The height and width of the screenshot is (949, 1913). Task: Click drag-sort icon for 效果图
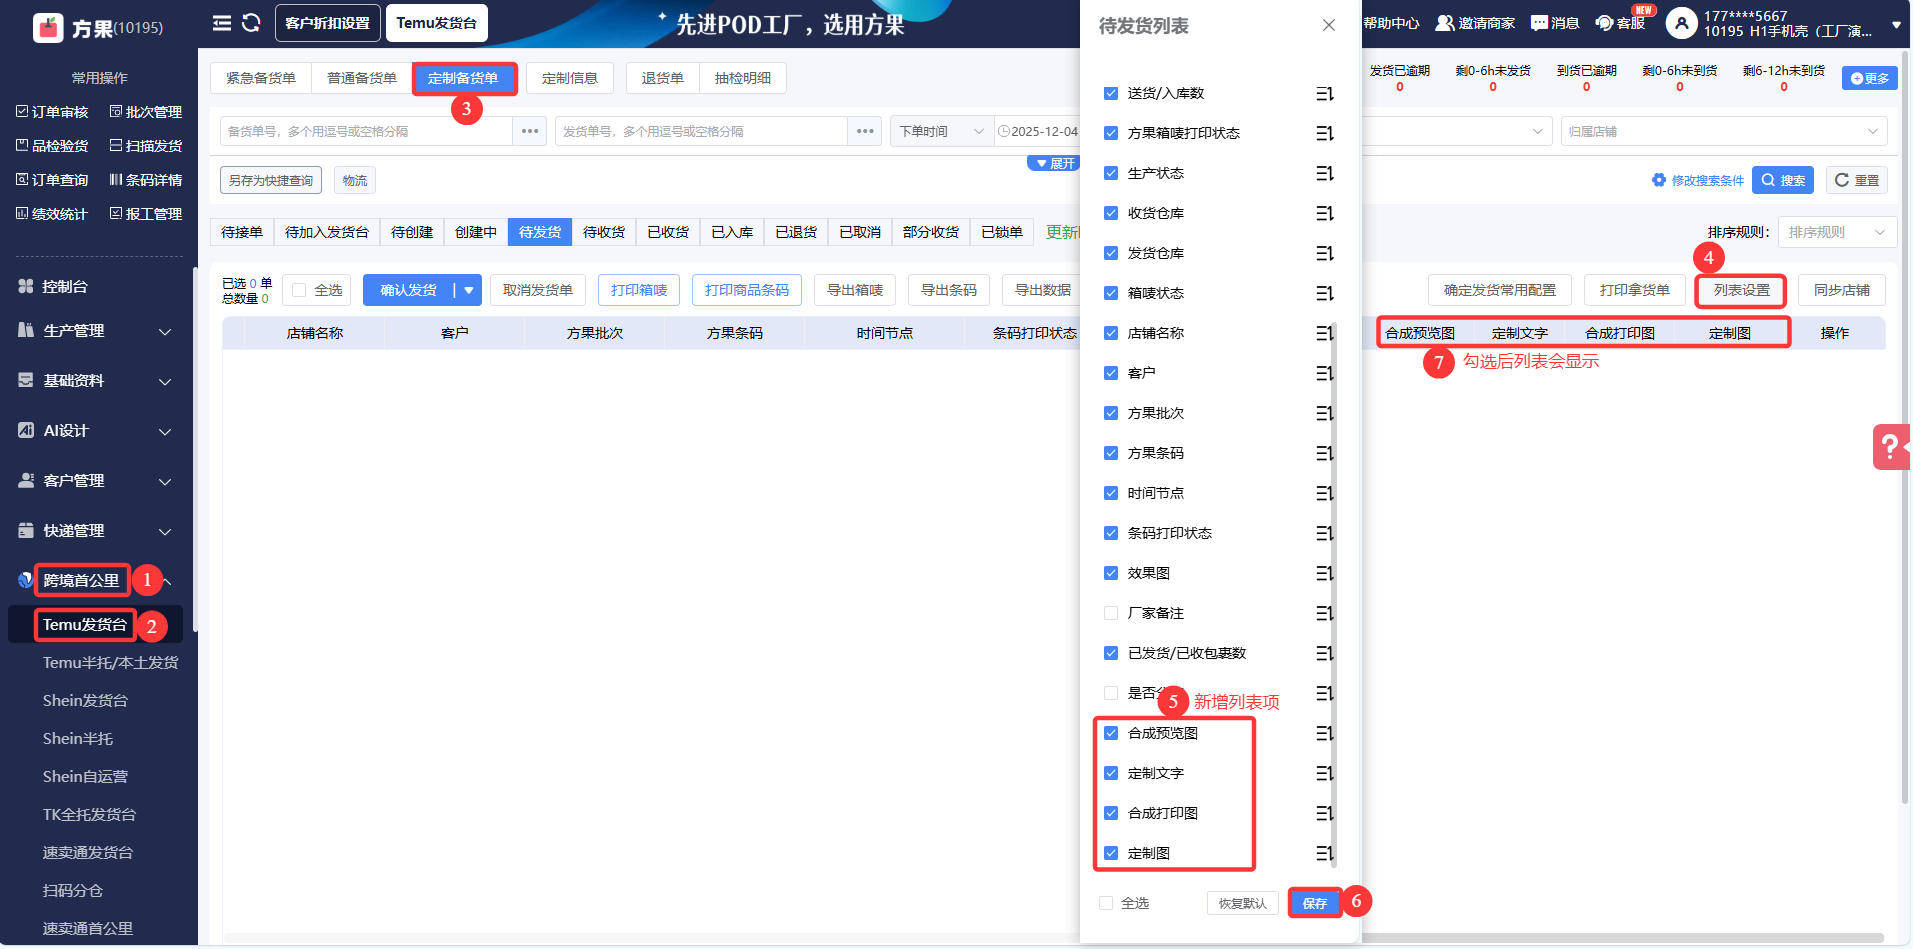pos(1325,573)
